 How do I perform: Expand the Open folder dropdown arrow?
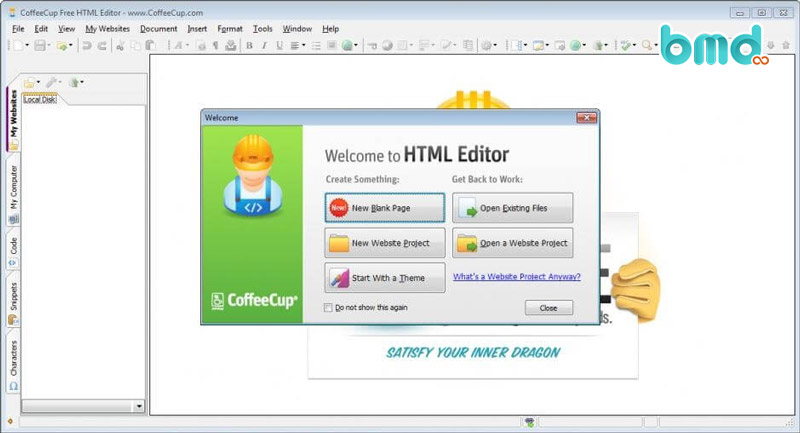(x=70, y=45)
